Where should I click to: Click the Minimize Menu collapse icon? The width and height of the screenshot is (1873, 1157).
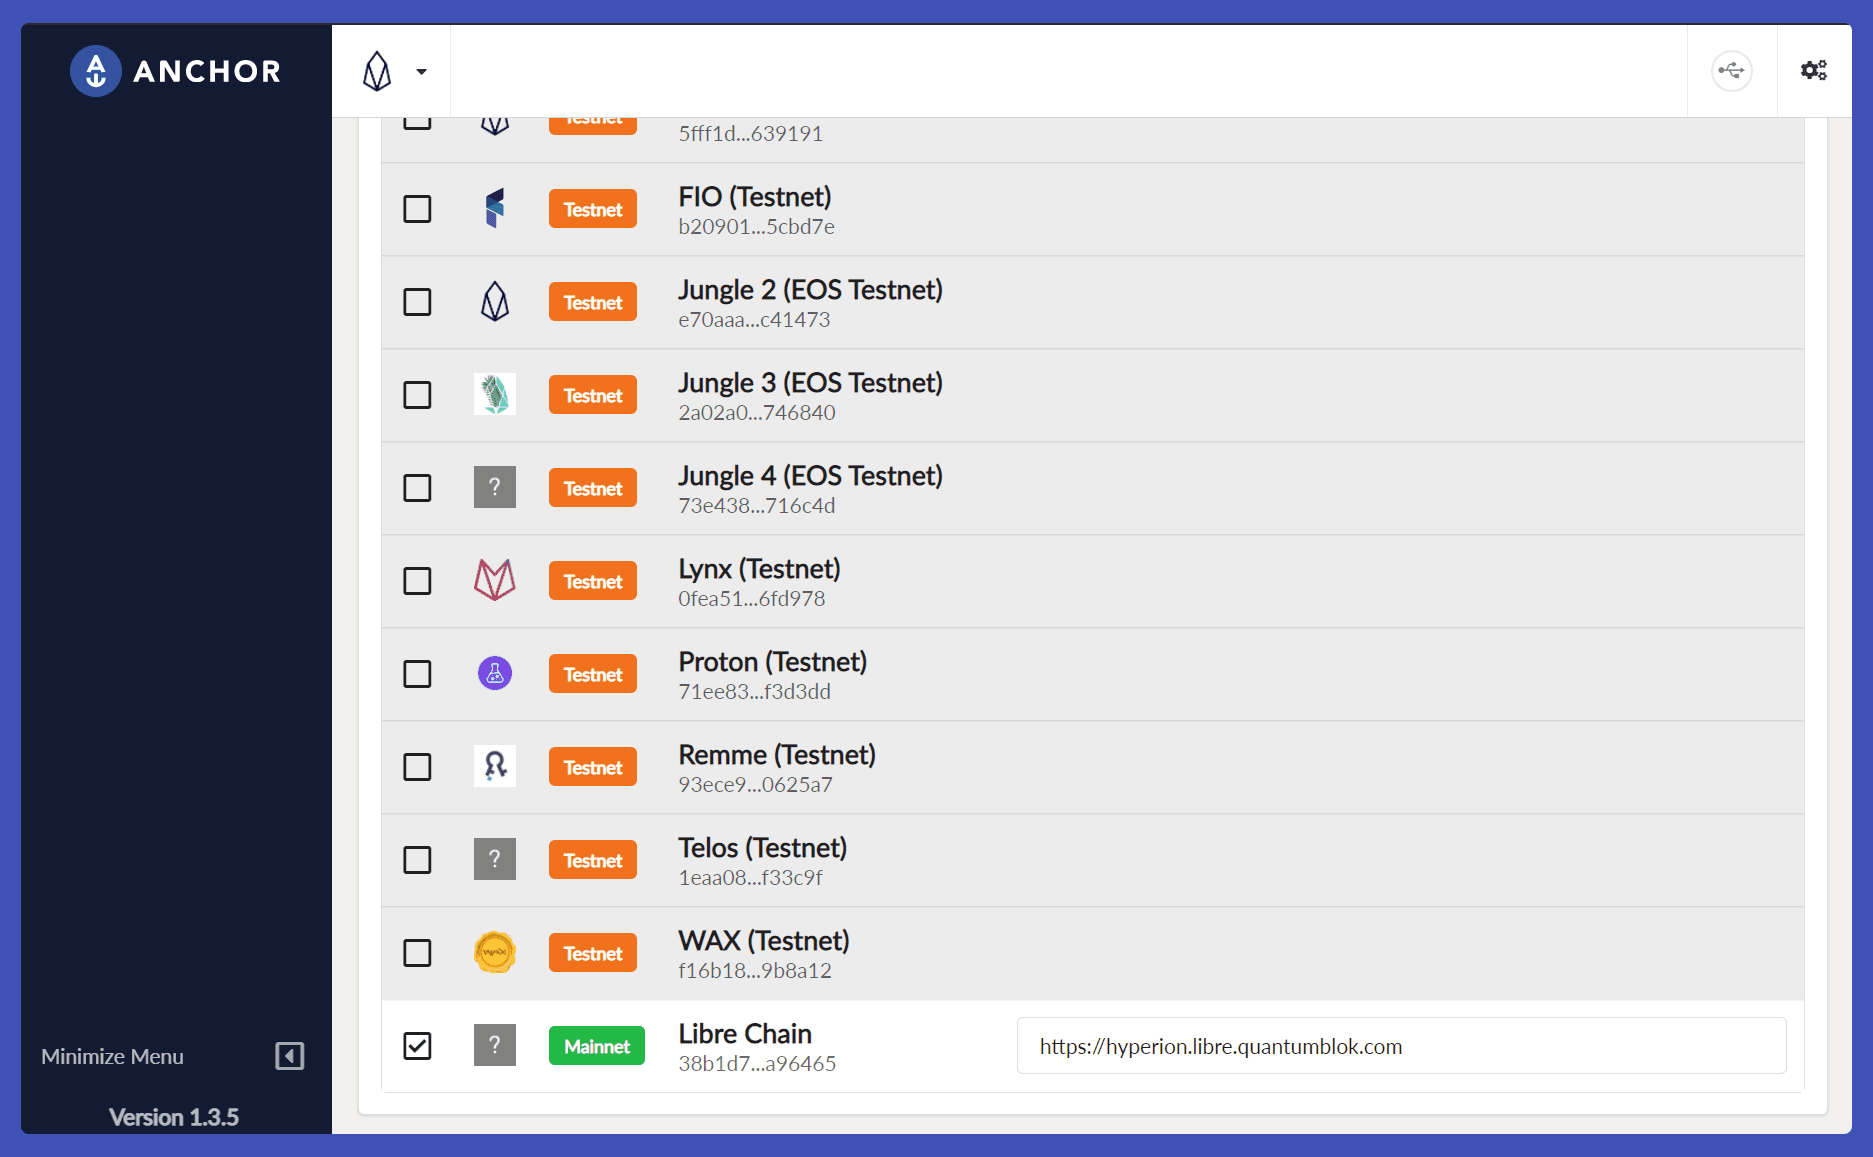290,1056
